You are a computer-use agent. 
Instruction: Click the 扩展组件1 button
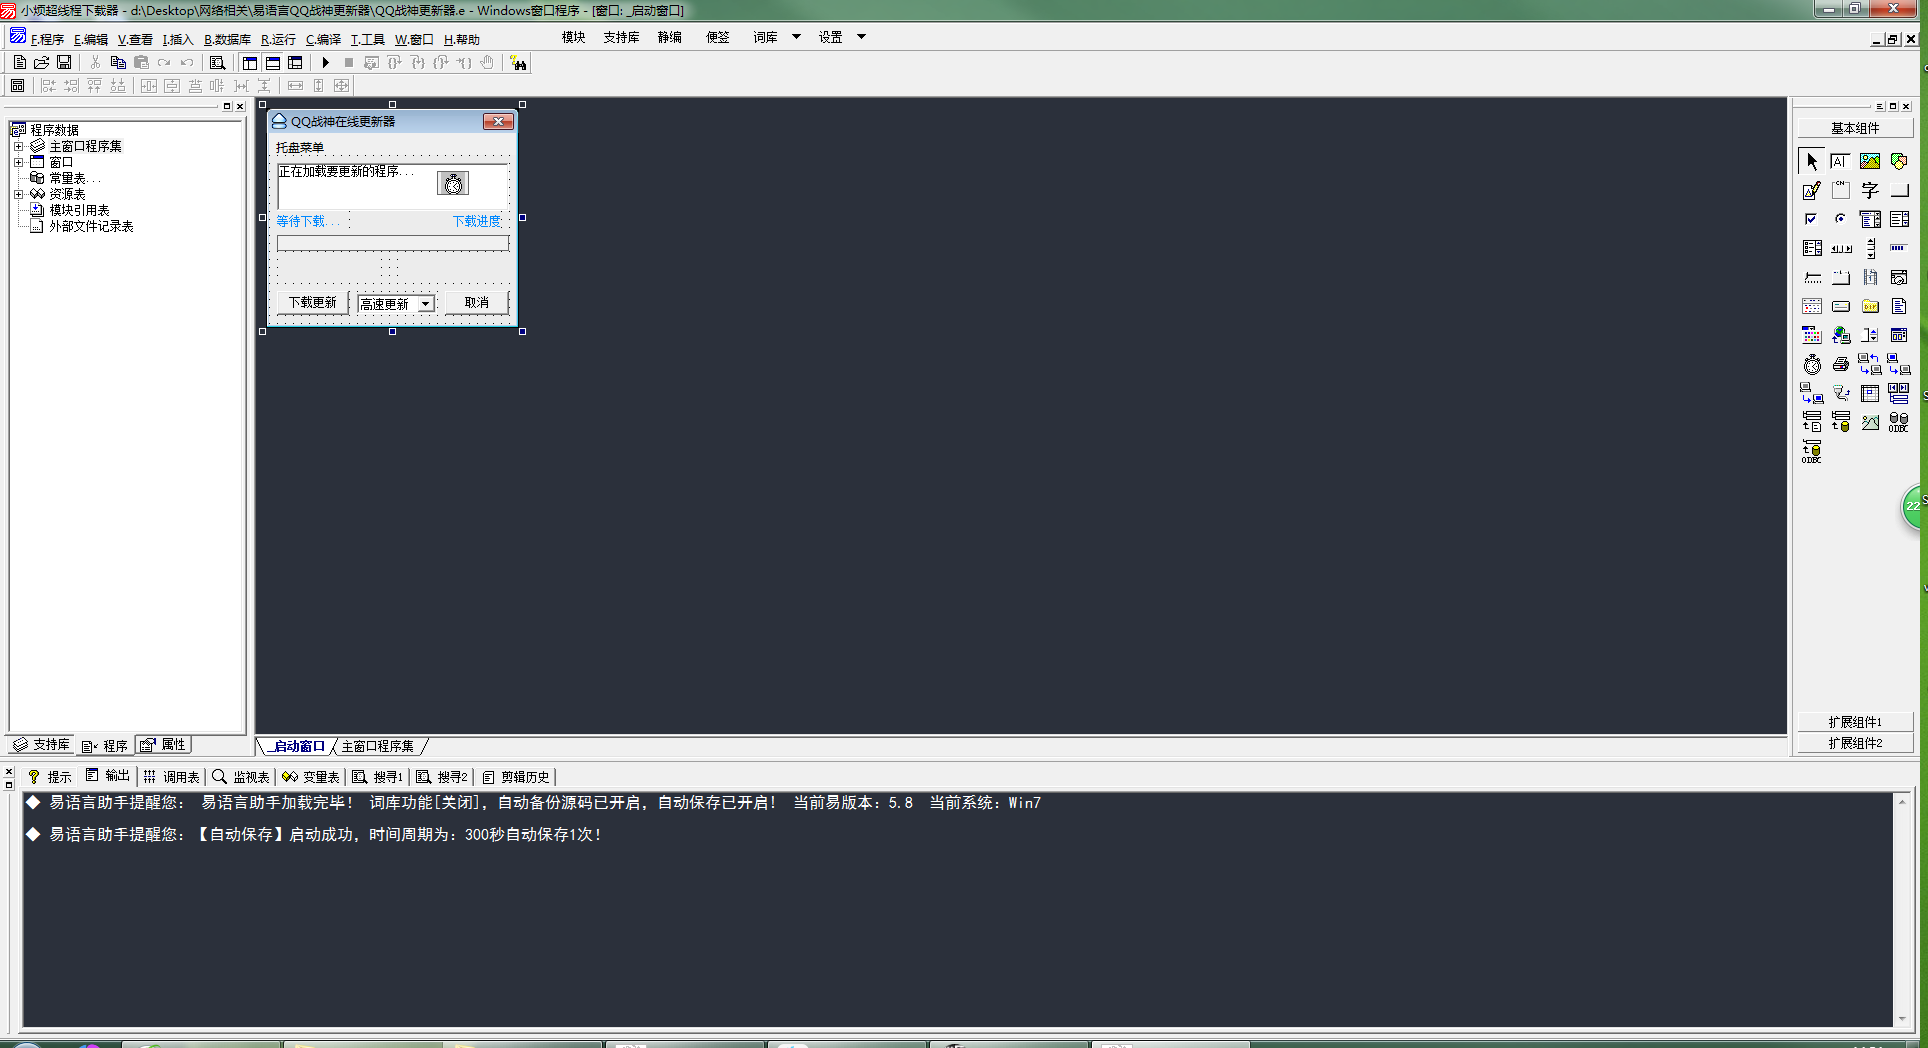pyautogui.click(x=1855, y=722)
